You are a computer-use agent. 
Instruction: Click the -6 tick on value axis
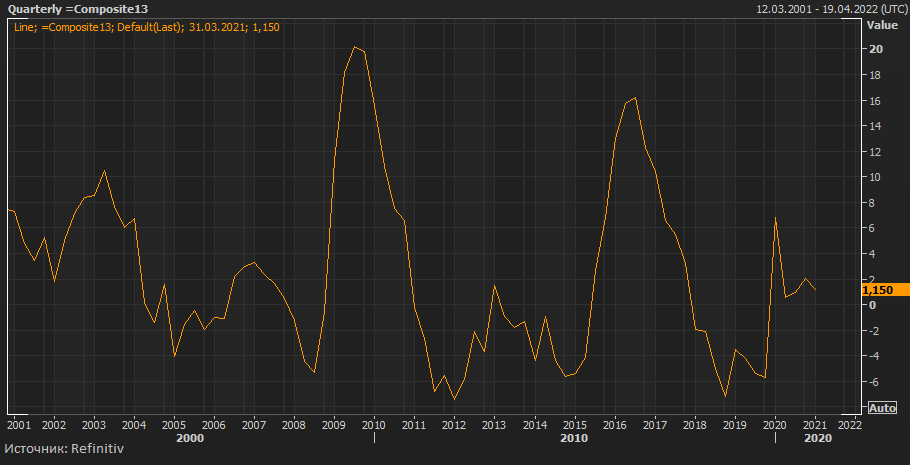click(x=875, y=382)
